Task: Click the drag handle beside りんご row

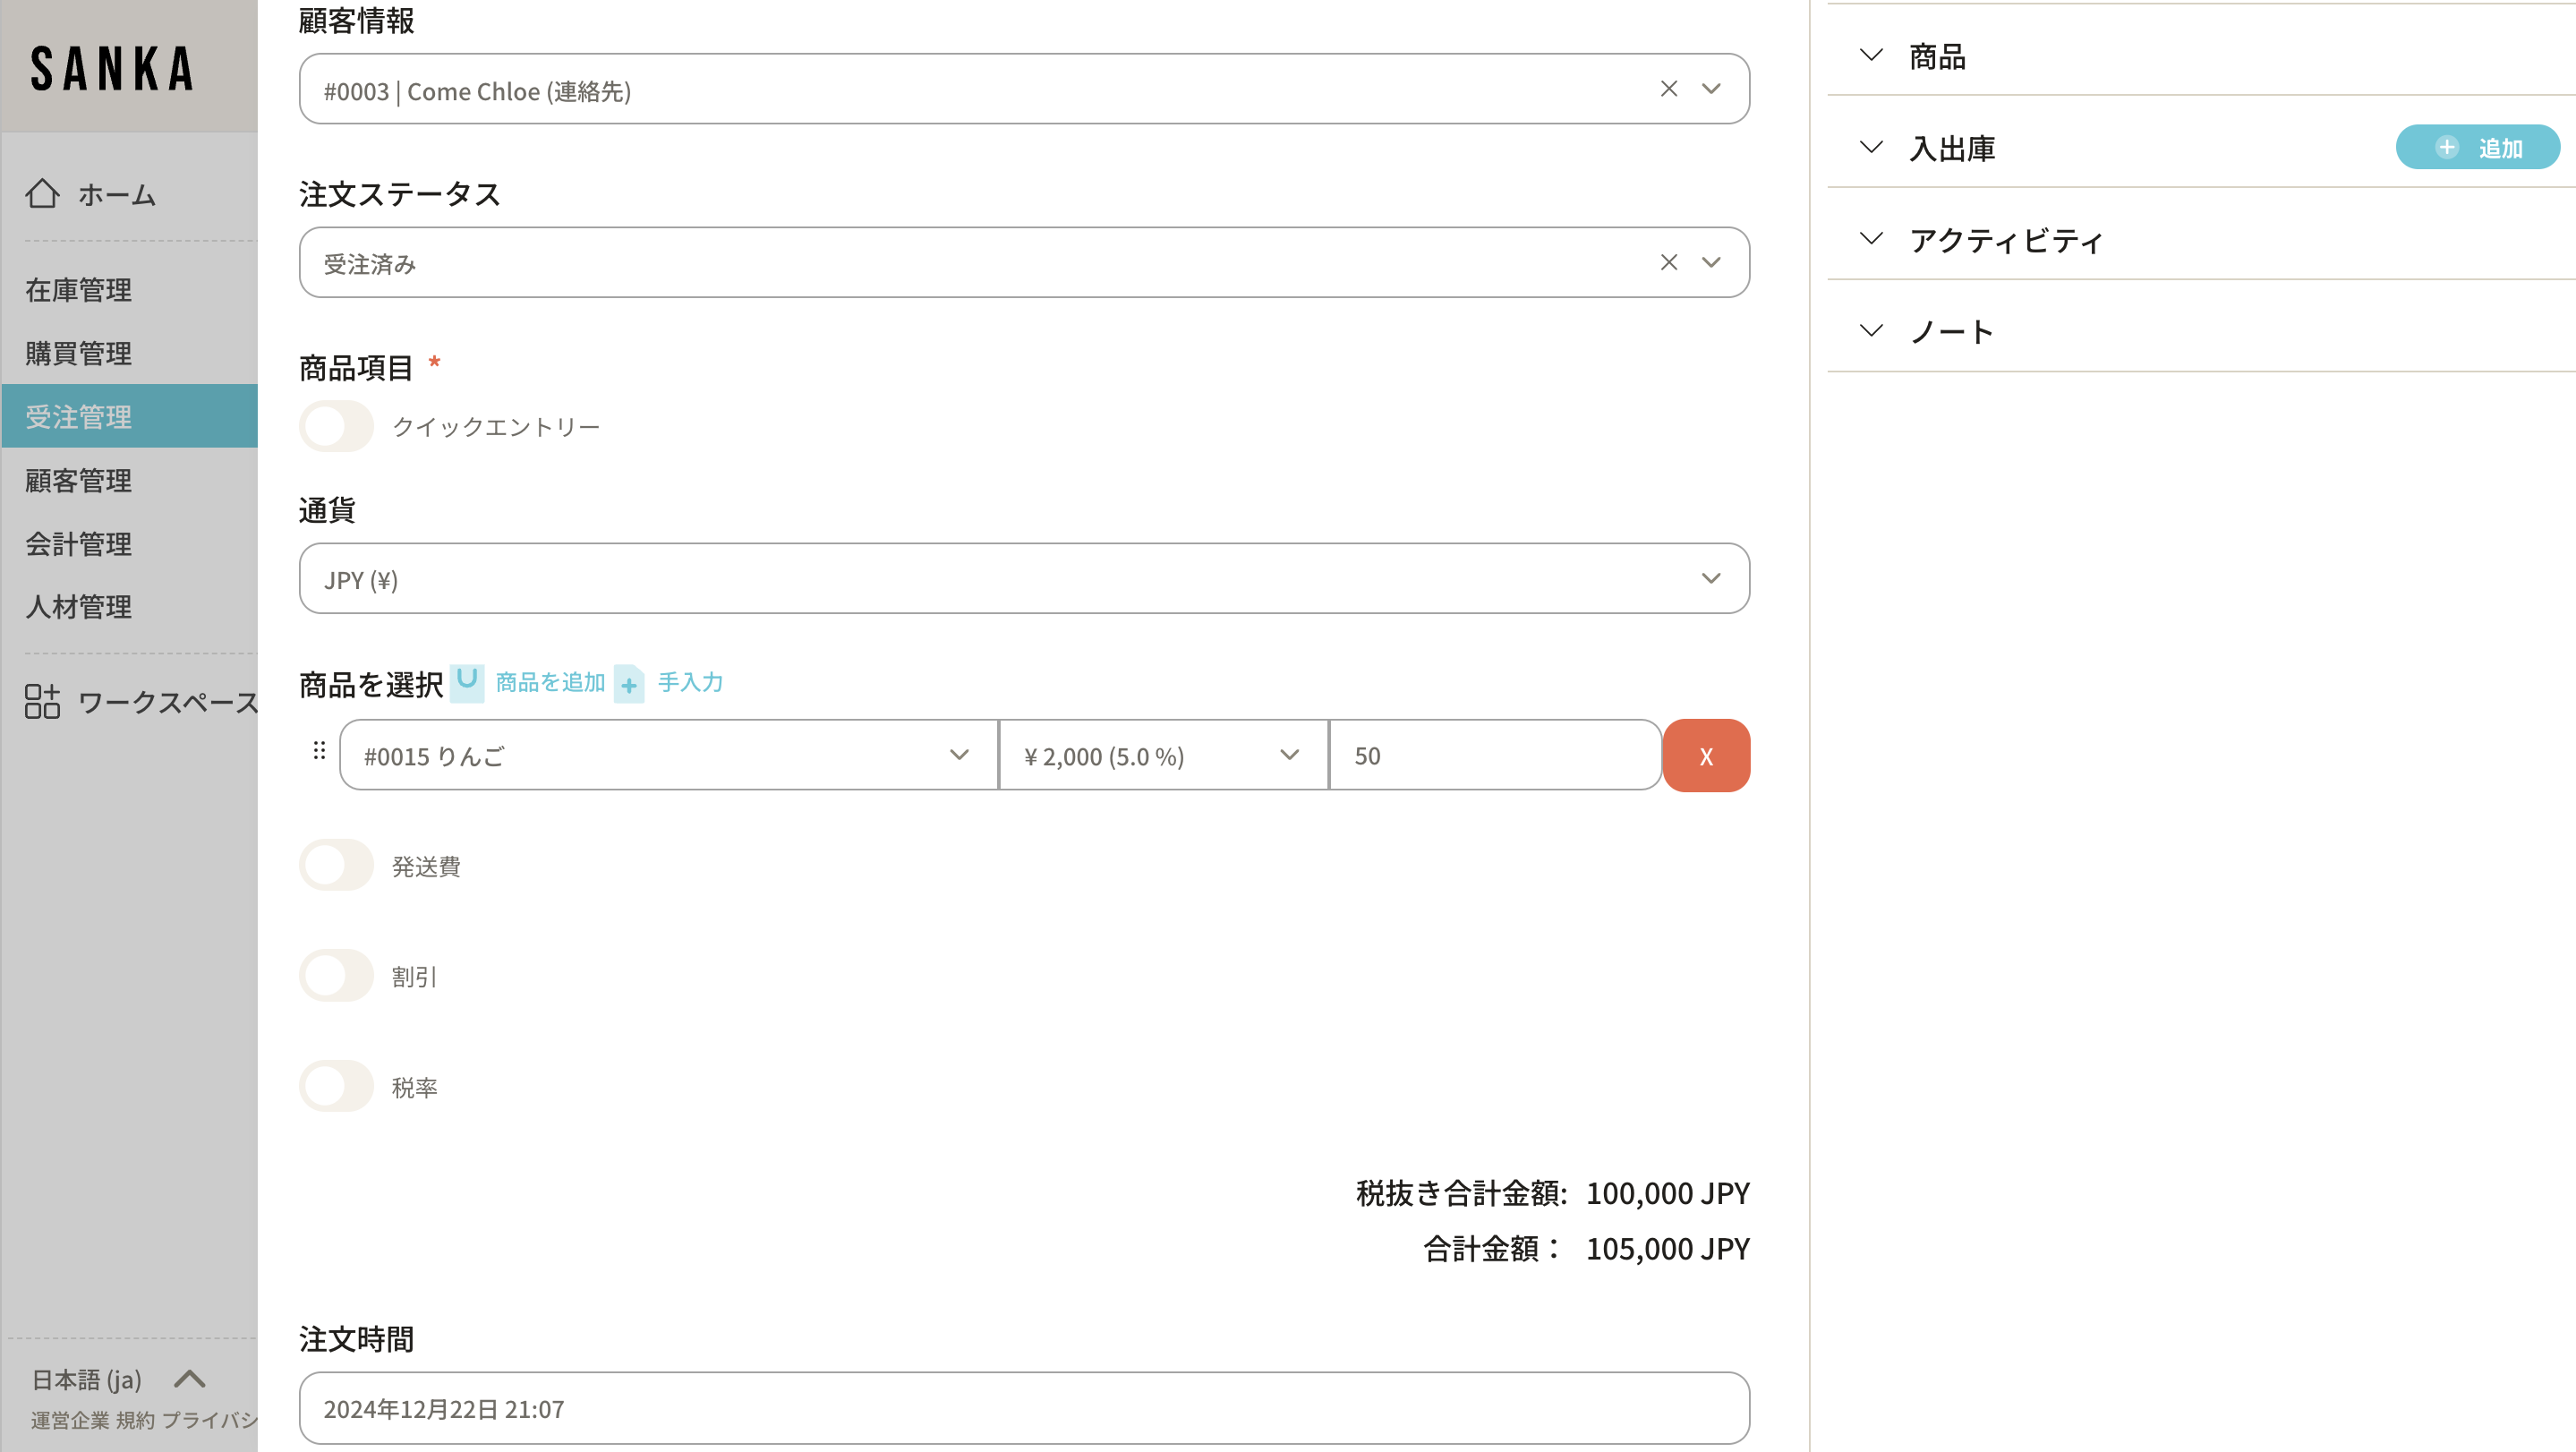Action: 319,751
